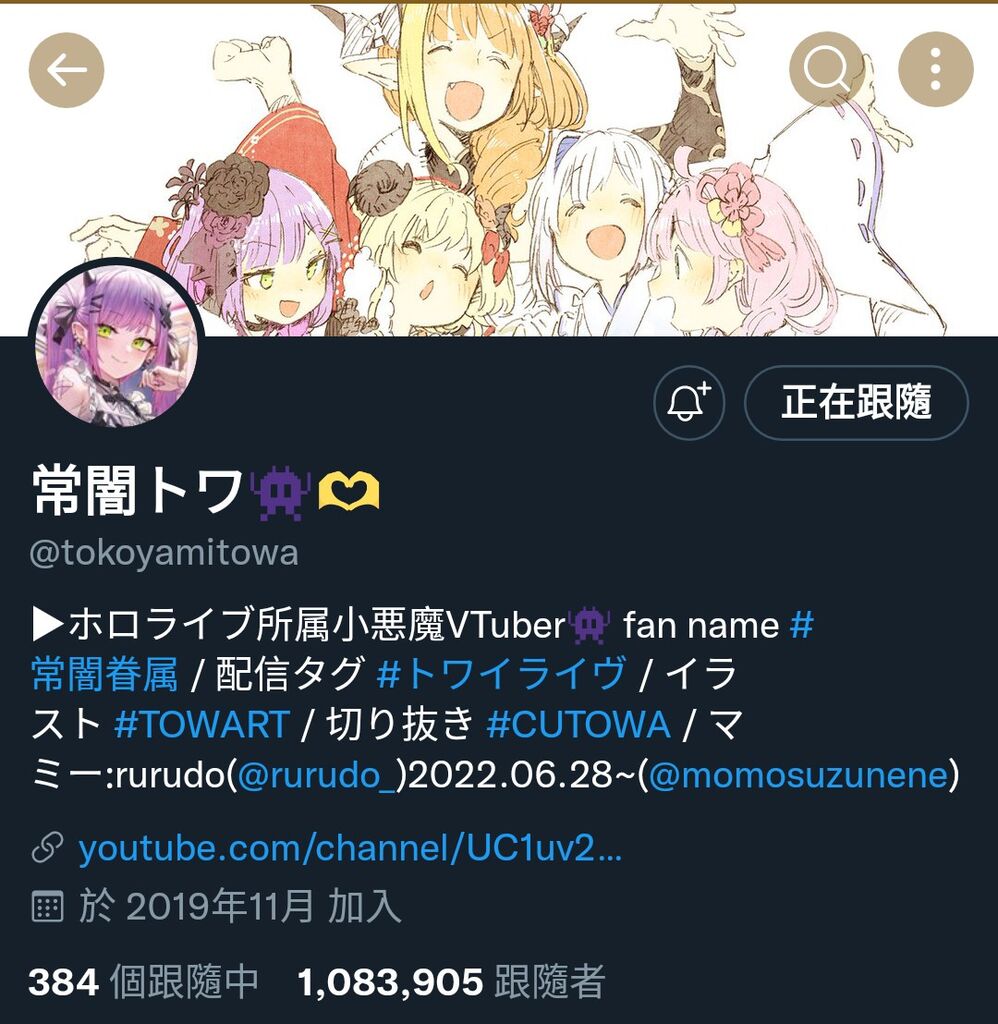
Task: Toggle the 正在跟隨 following button
Action: coord(856,402)
